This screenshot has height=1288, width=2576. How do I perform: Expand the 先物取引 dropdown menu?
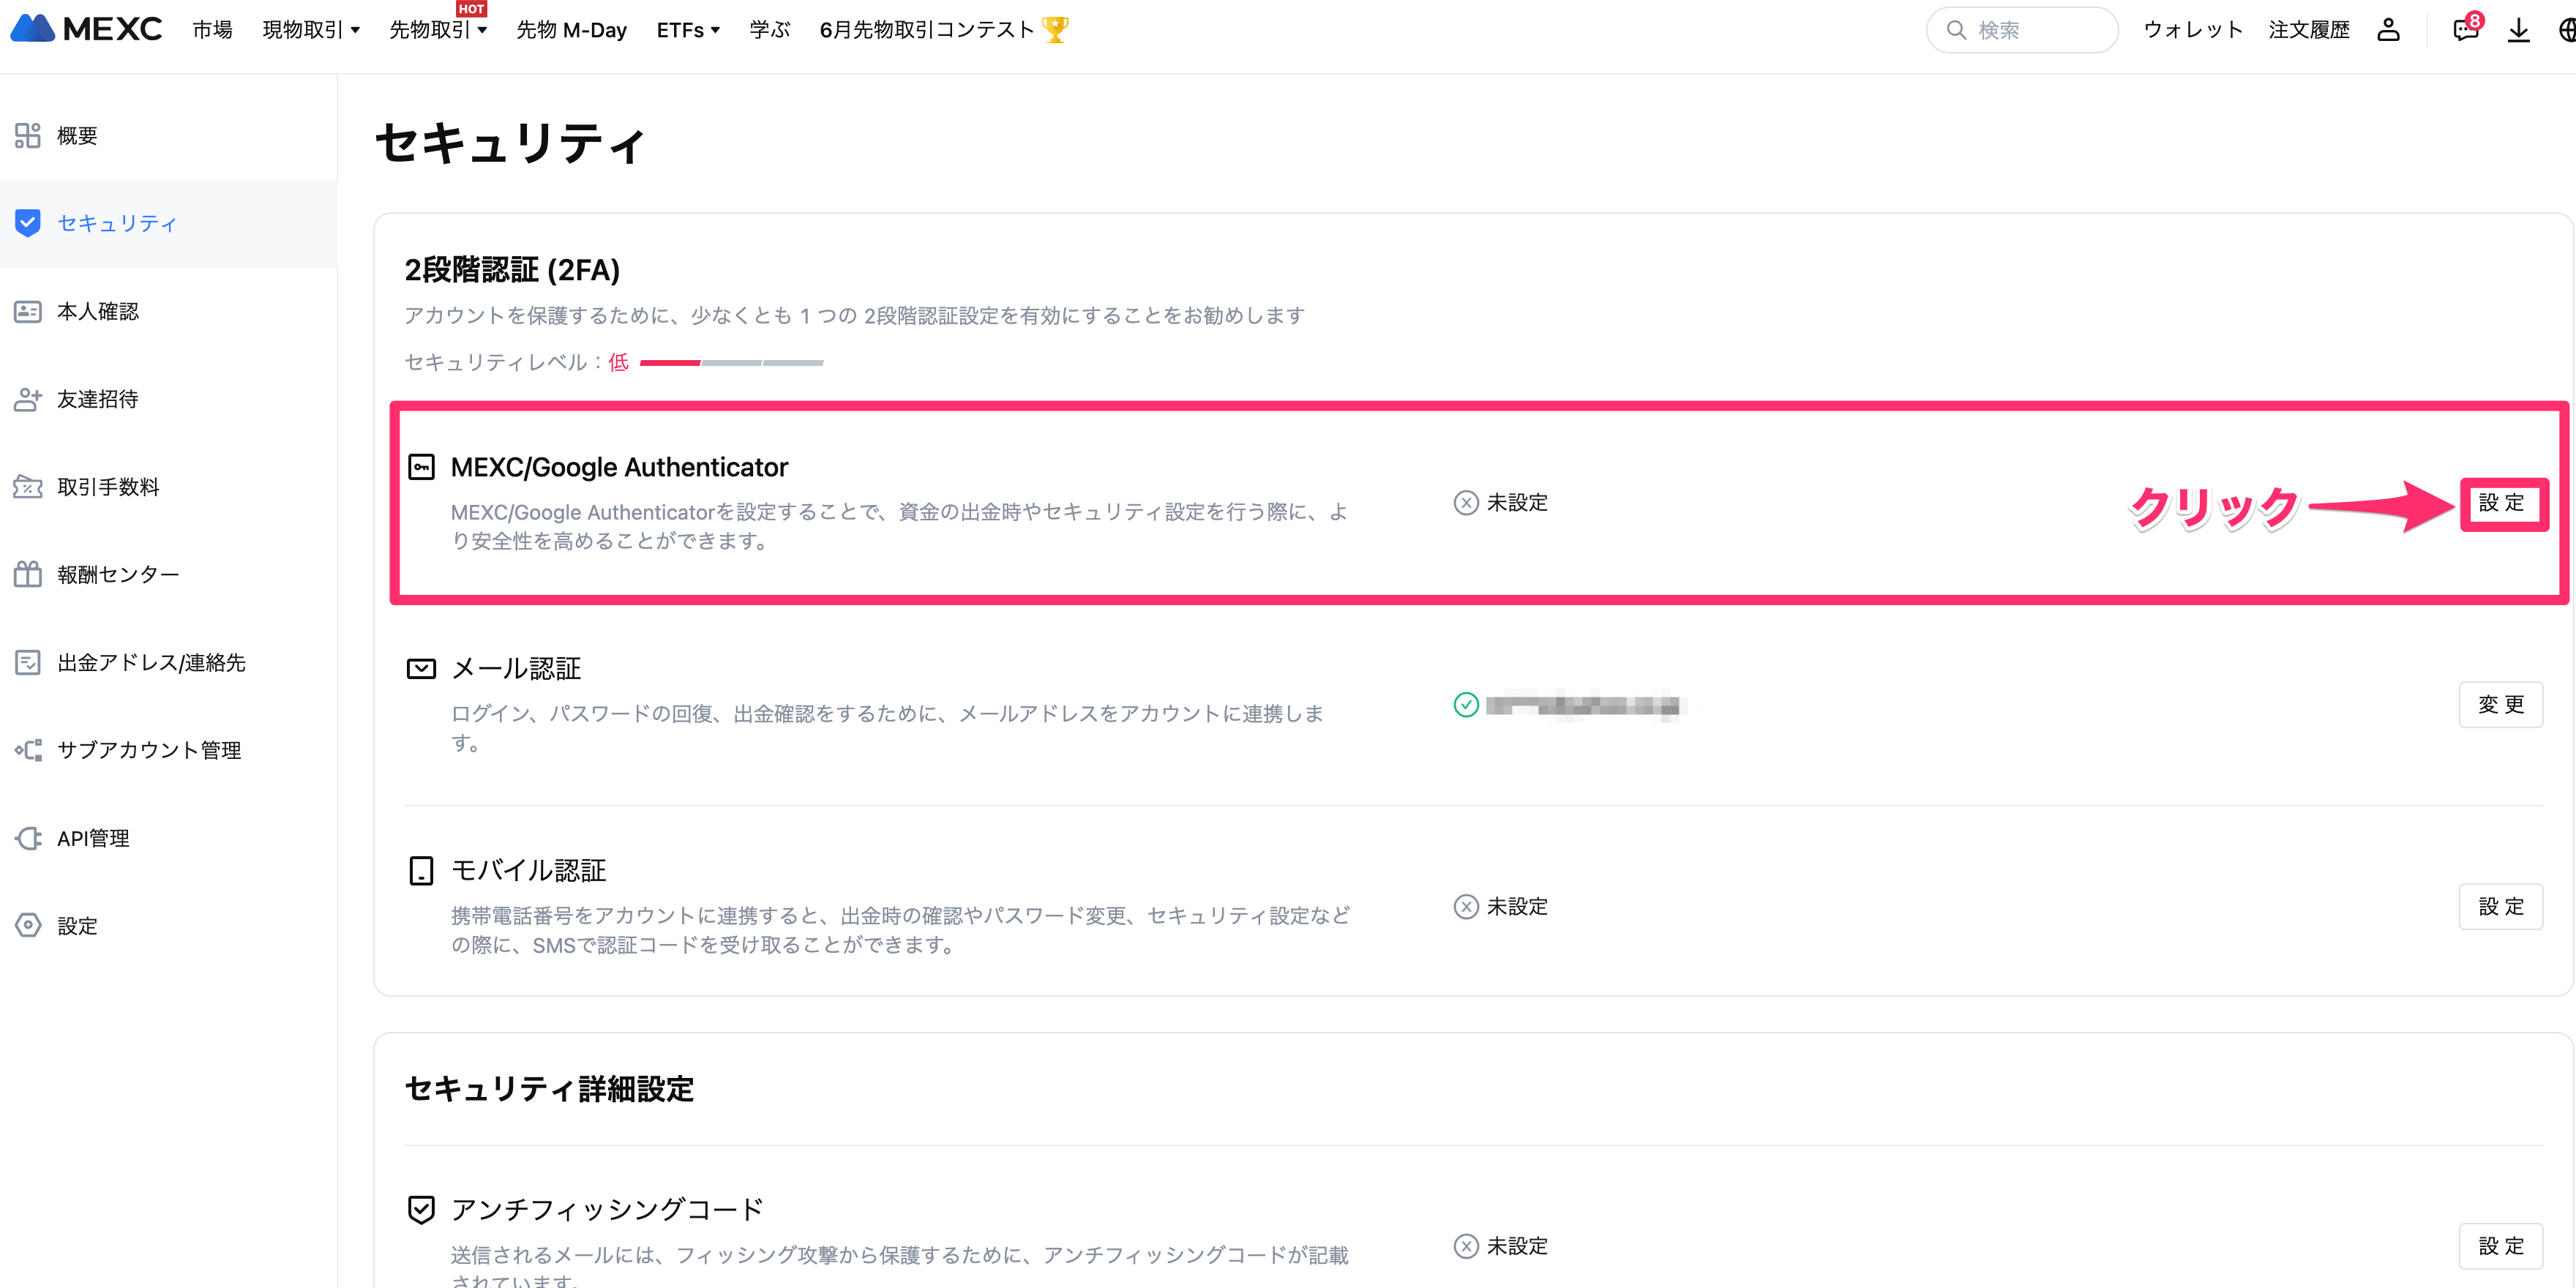[x=438, y=30]
